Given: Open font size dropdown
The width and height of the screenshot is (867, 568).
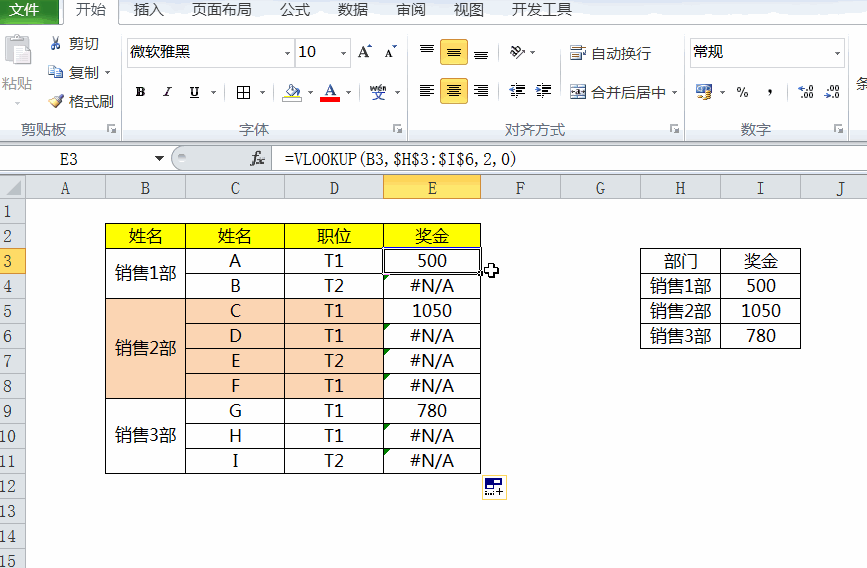Looking at the screenshot, I should pyautogui.click(x=343, y=53).
